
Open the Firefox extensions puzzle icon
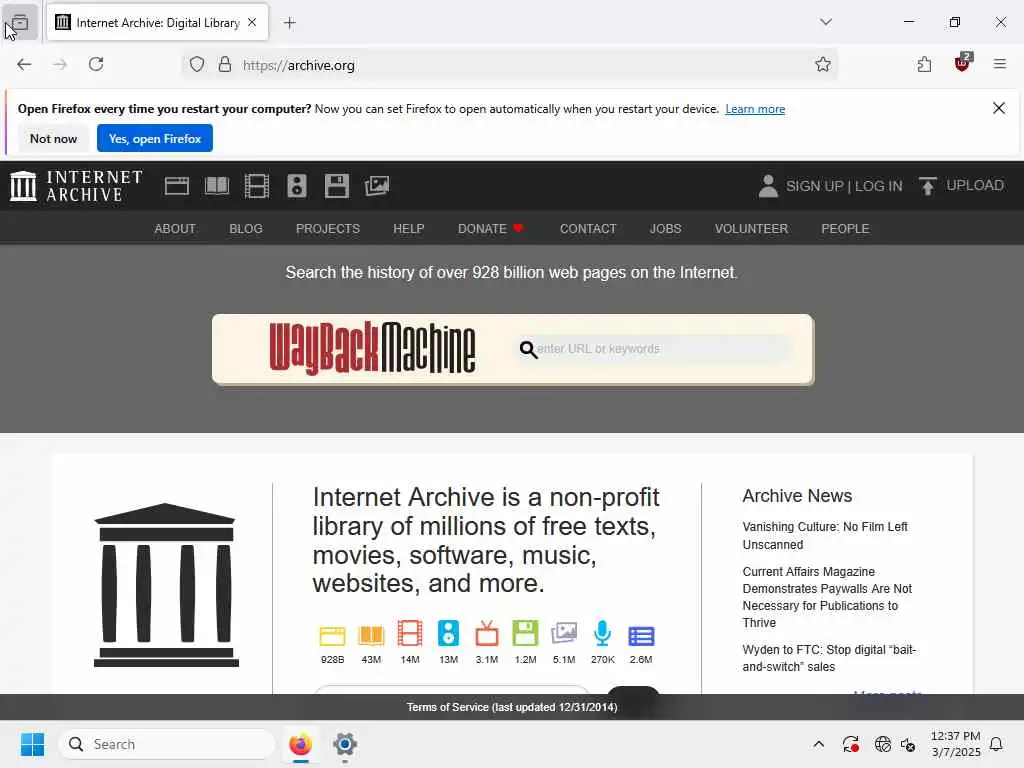pos(924,65)
